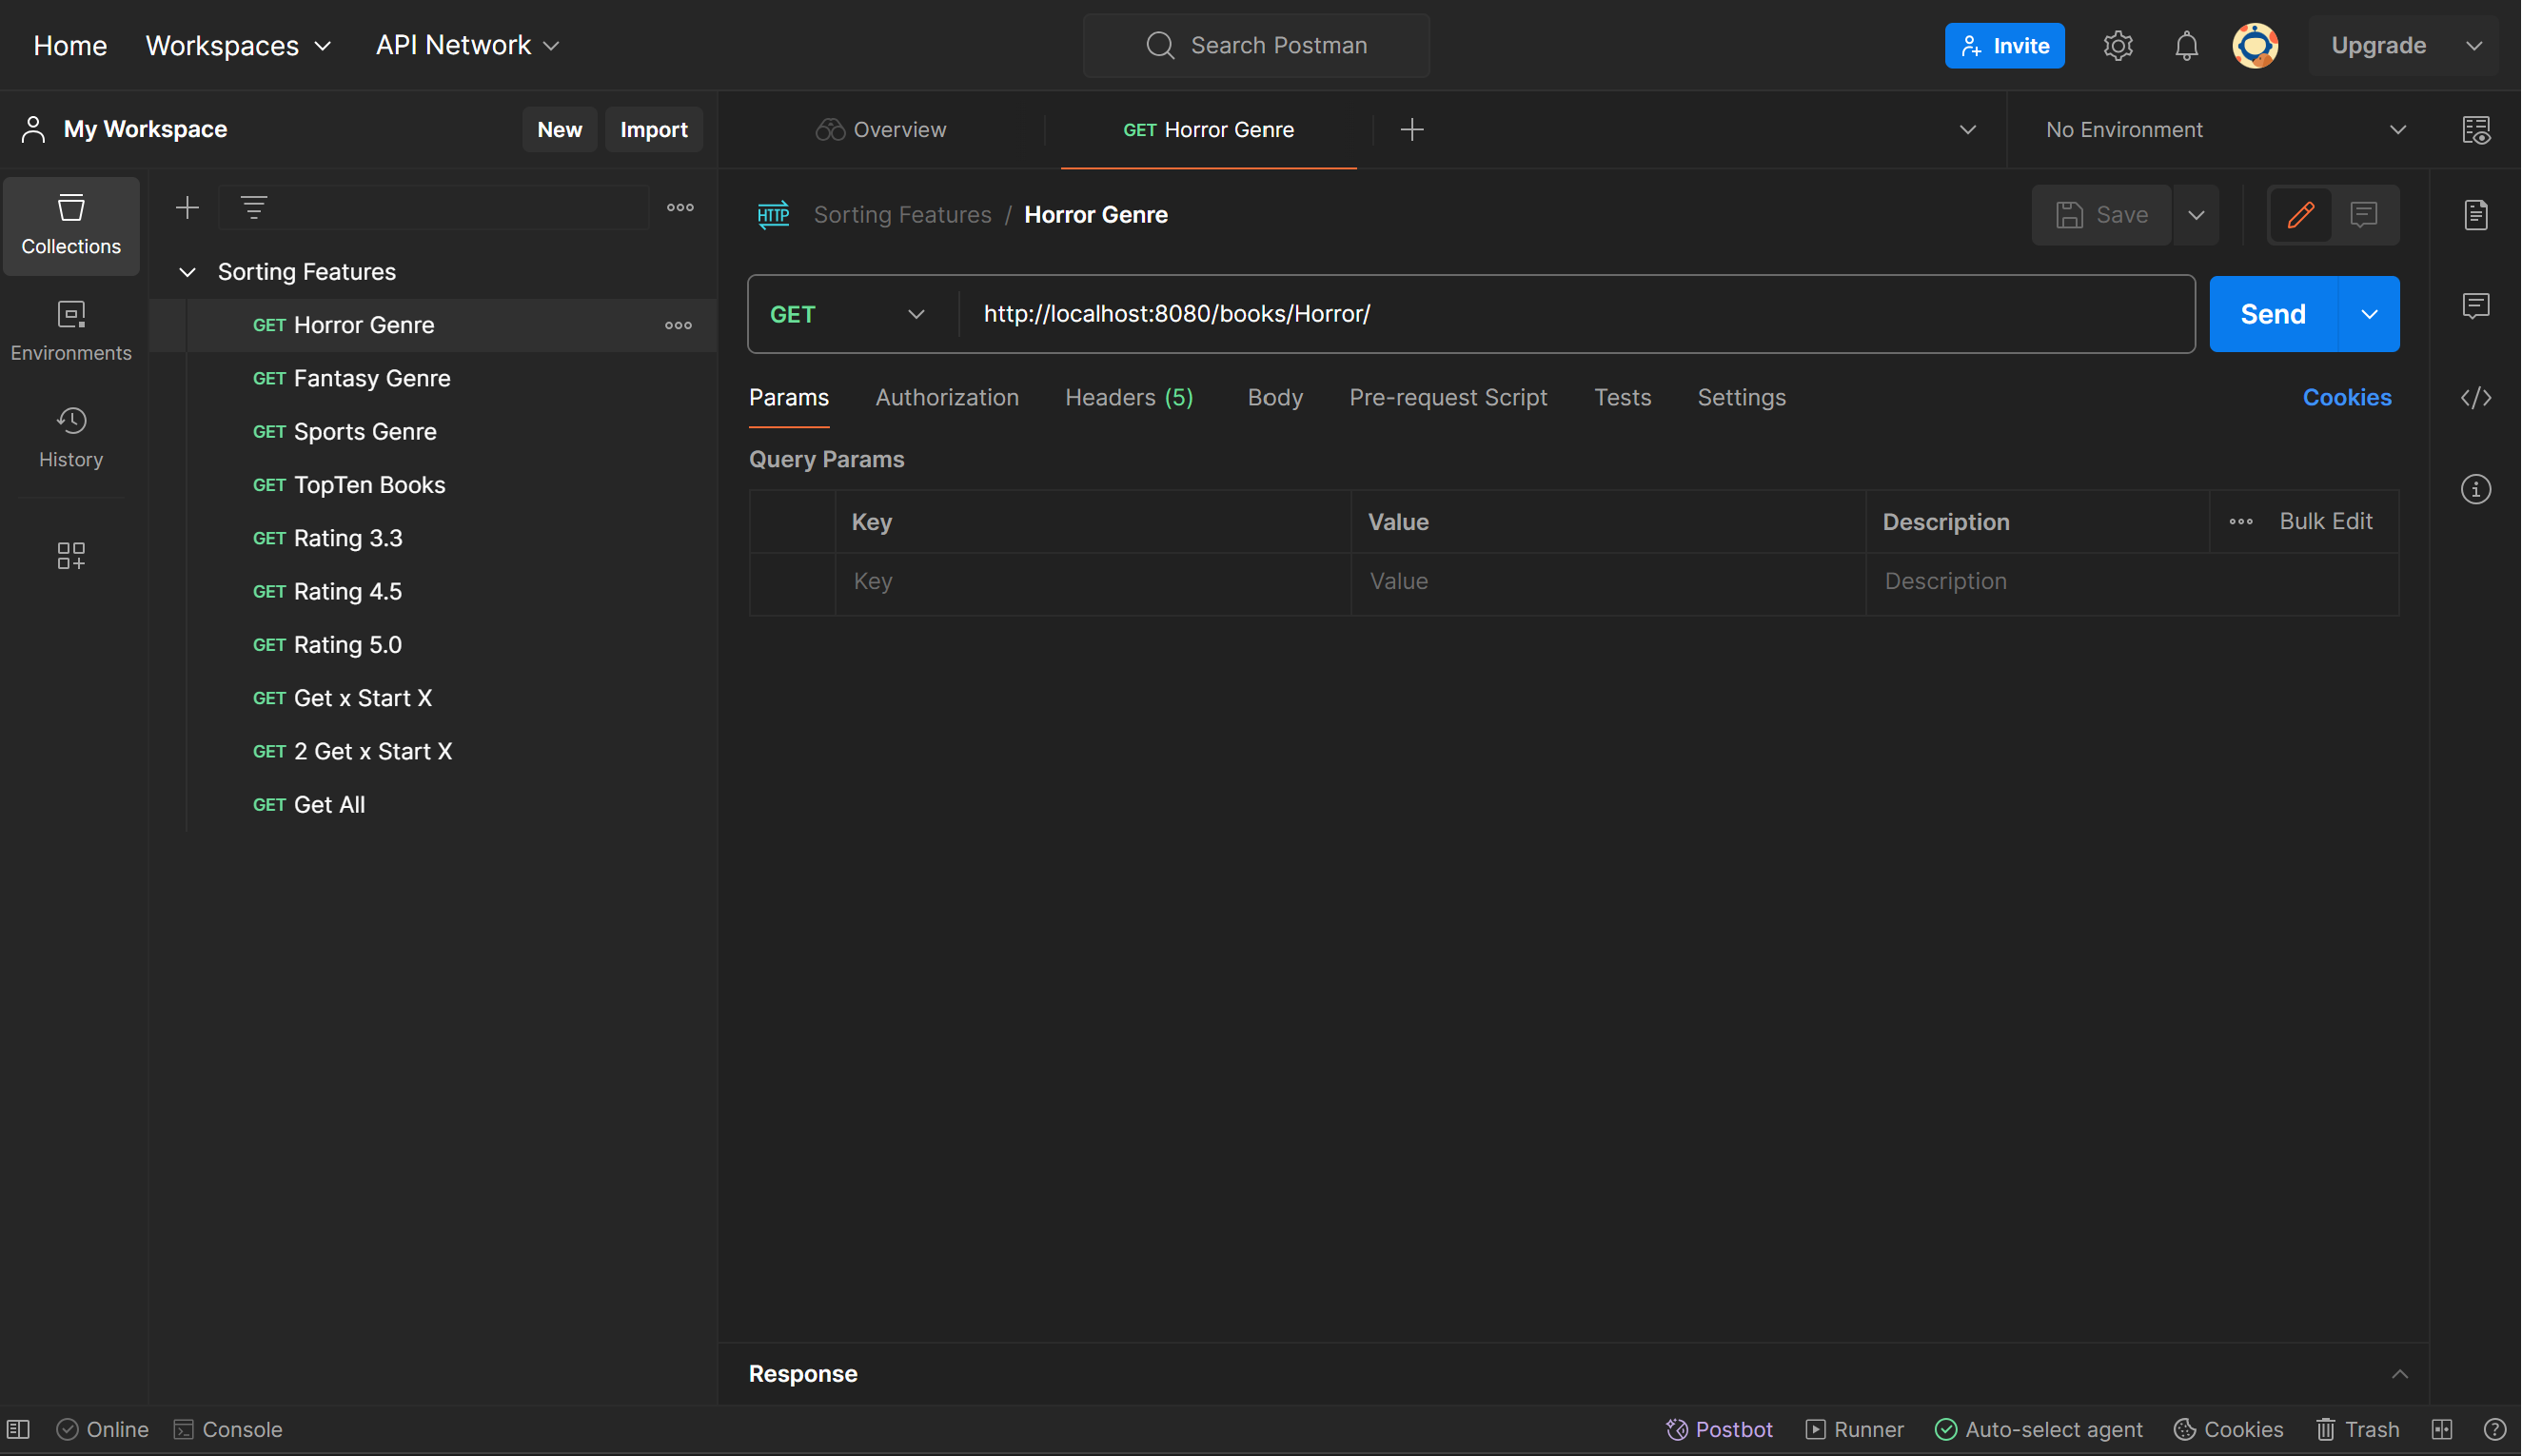Open the GET method dropdown
Image resolution: width=2522 pixels, height=1456 pixels.
click(849, 315)
